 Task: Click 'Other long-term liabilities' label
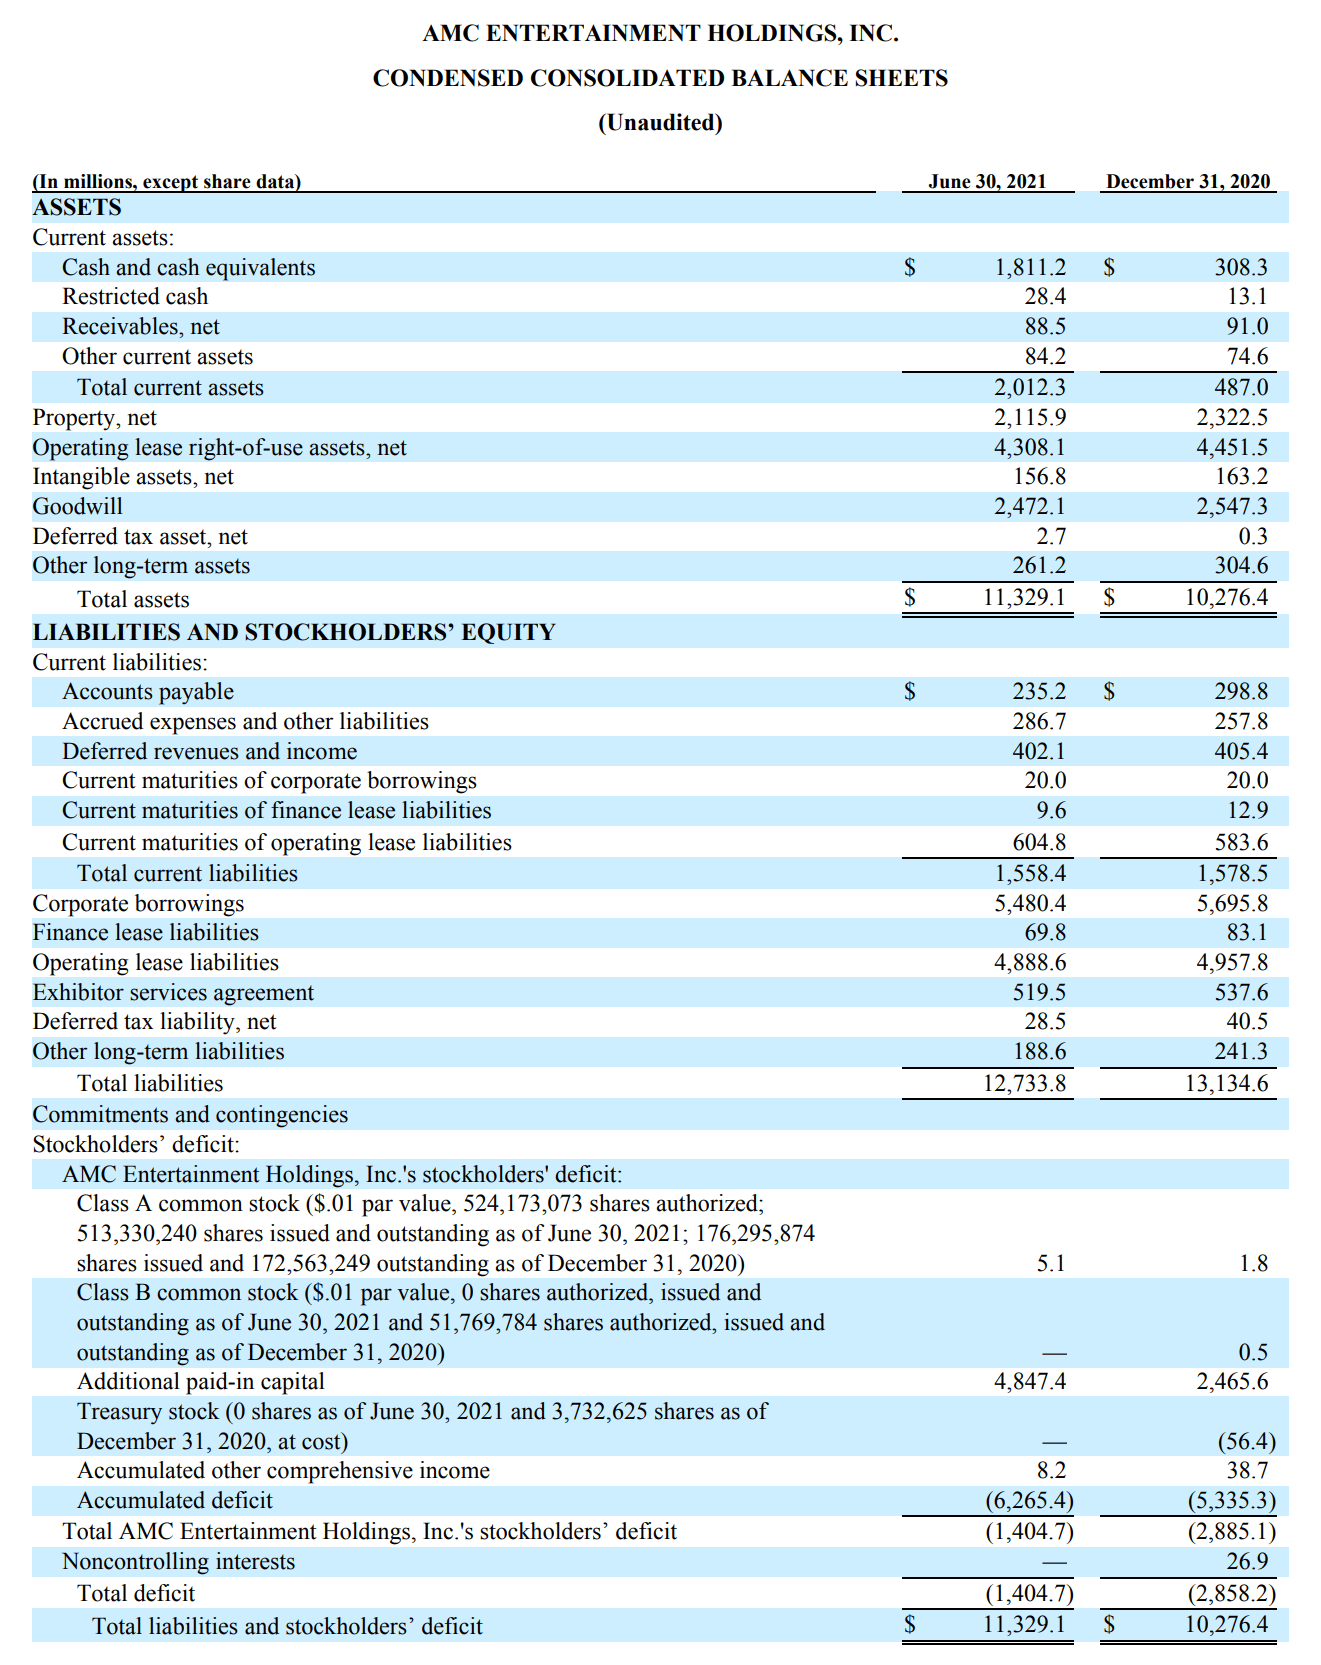coord(158,1052)
